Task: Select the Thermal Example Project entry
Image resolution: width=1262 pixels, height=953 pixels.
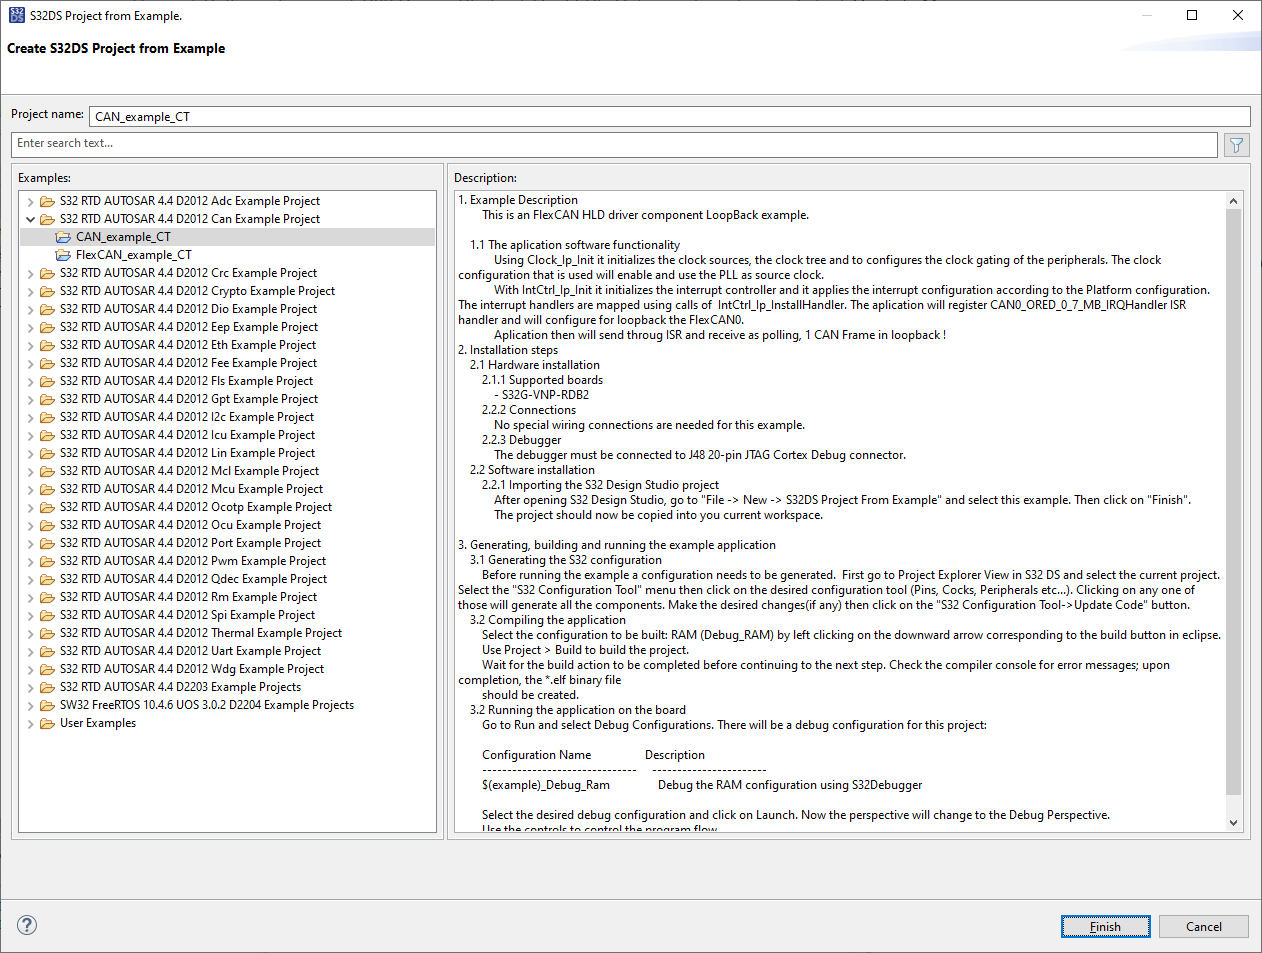Action: 198,632
